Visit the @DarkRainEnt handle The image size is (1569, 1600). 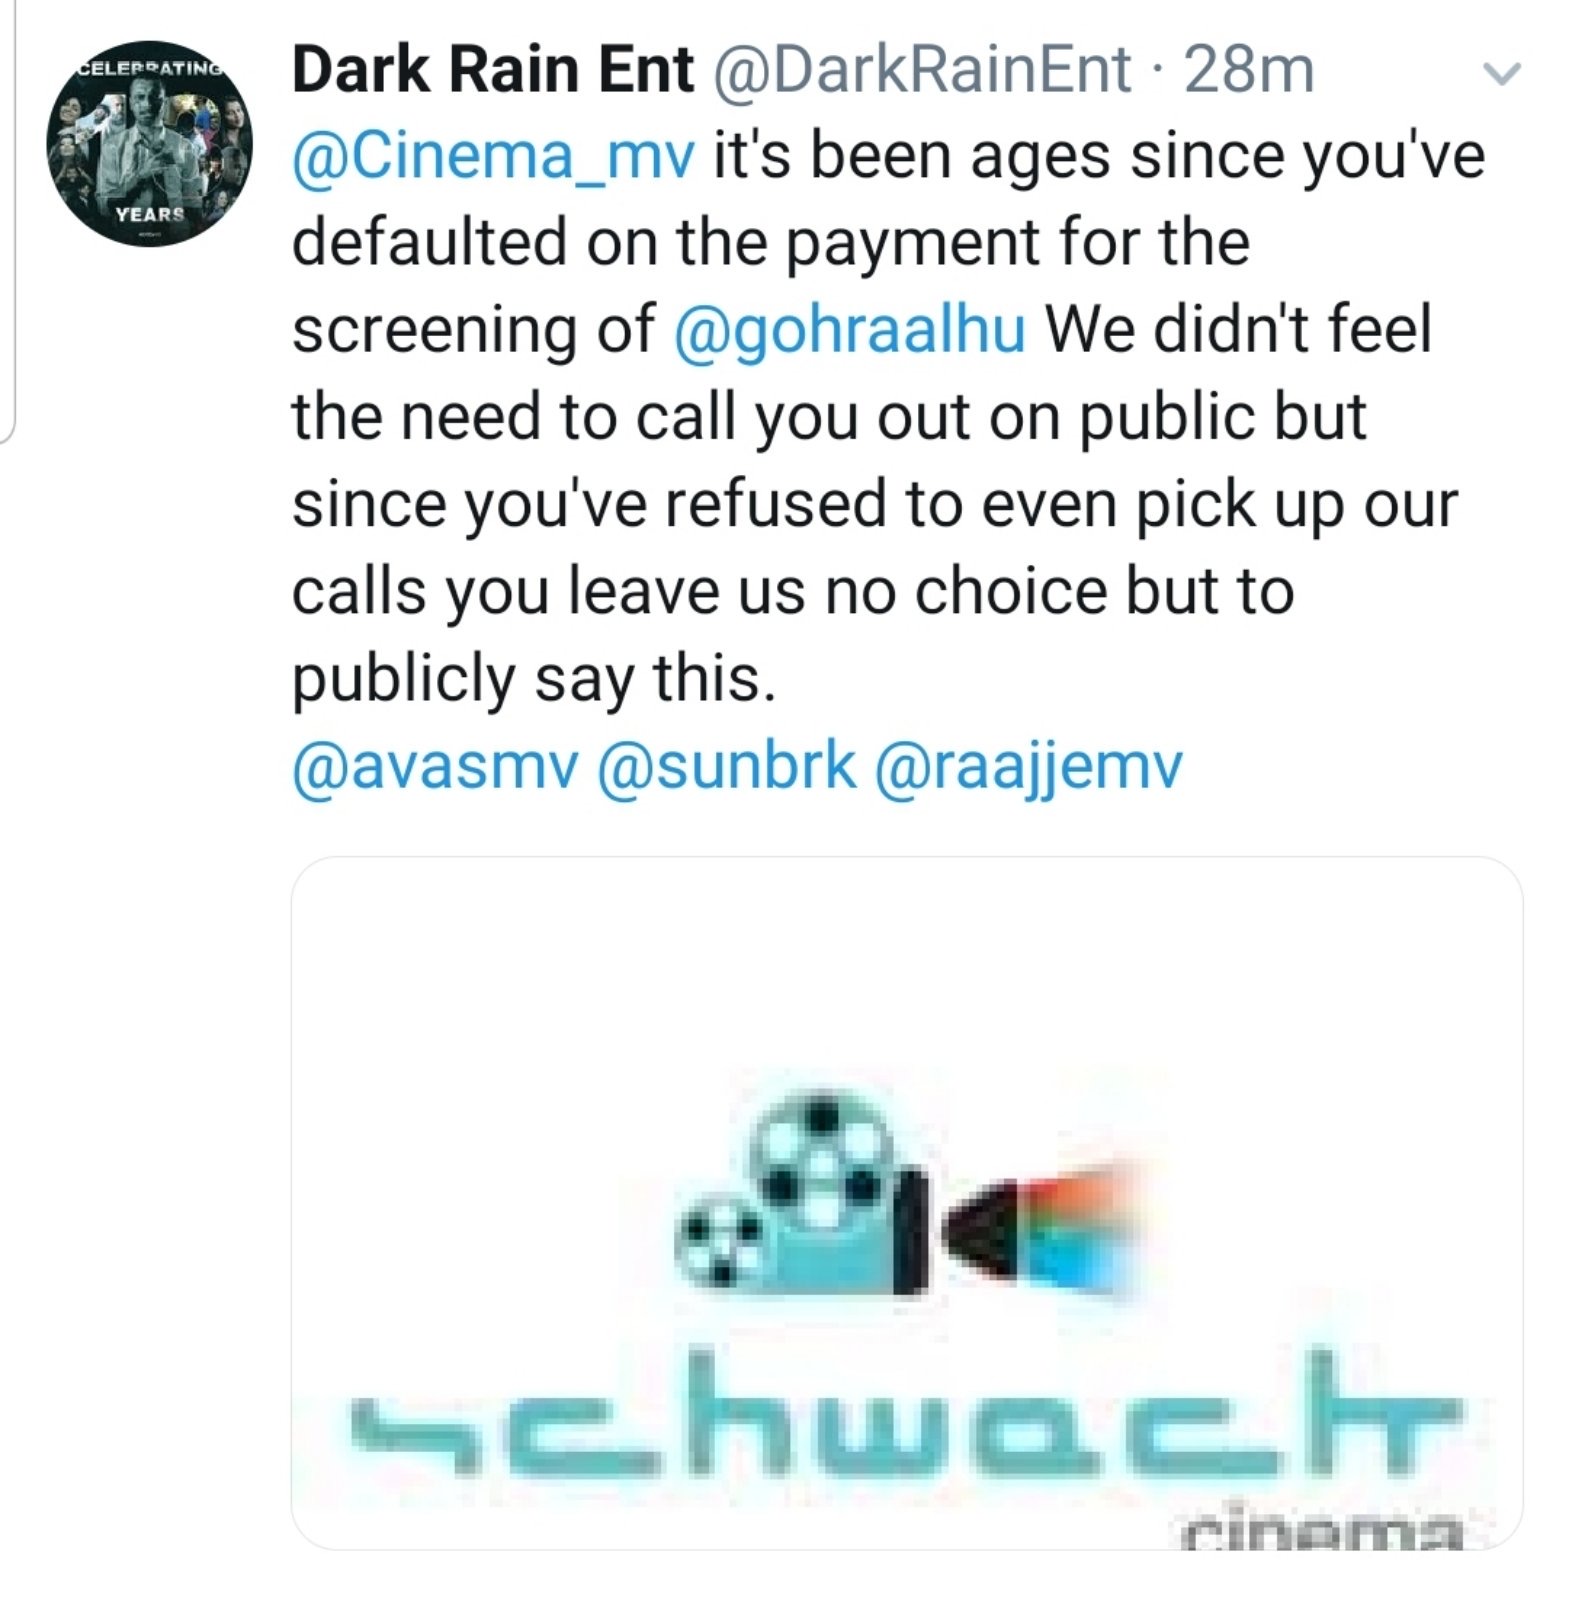click(x=921, y=70)
